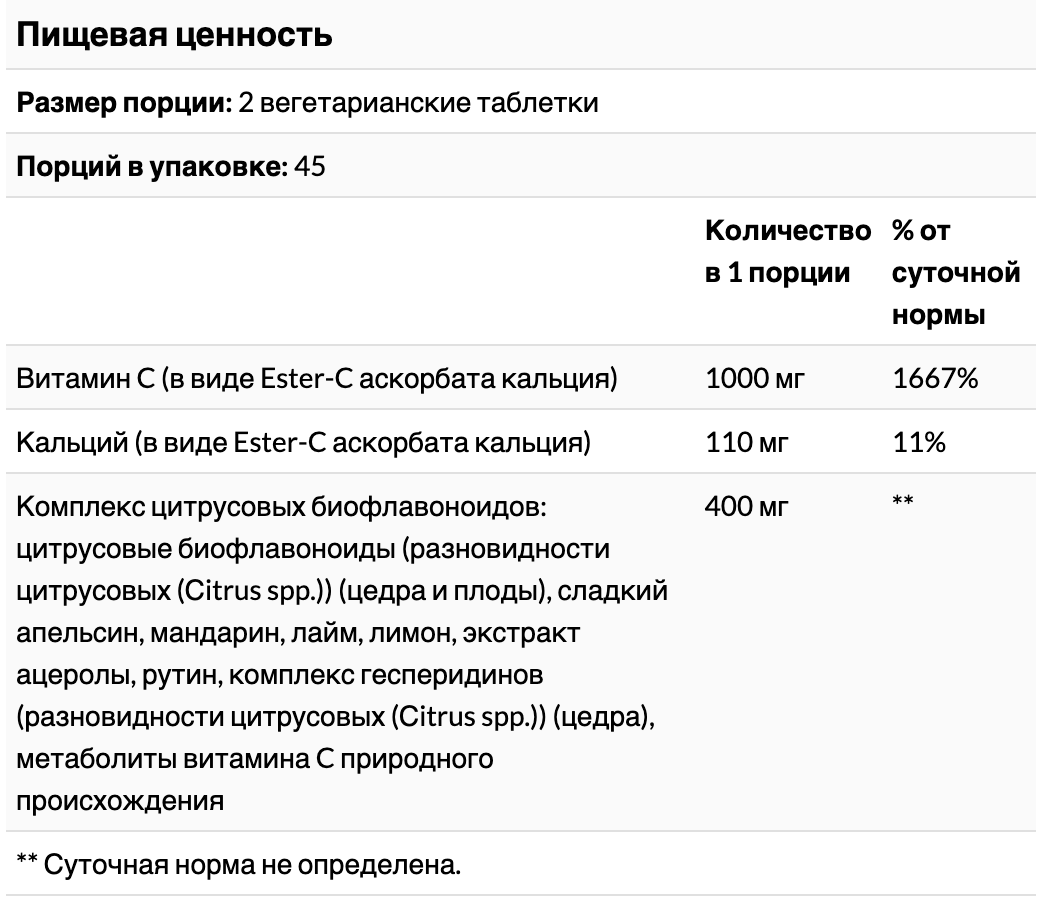Select 'Комплекс цитрусовых биофлавоноидов' text
Viewport: 1040px width, 900px height.
tap(281, 507)
